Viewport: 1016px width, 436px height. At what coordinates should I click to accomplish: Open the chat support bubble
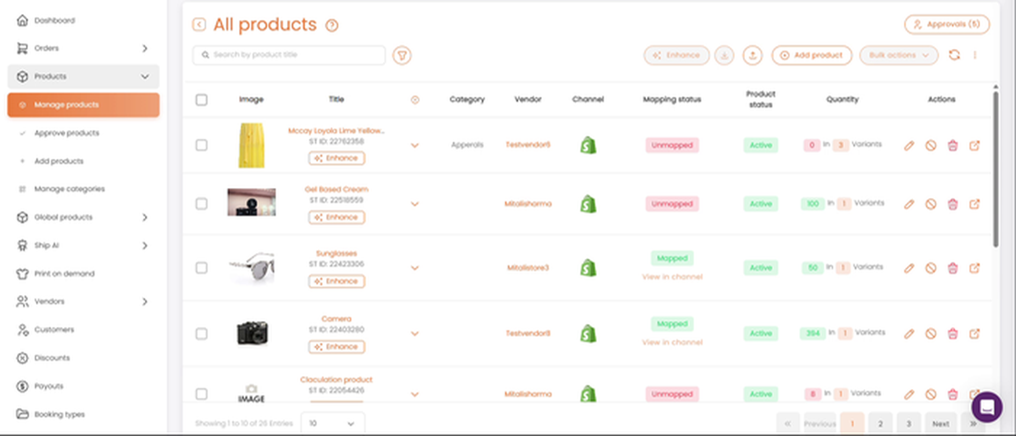coord(987,407)
